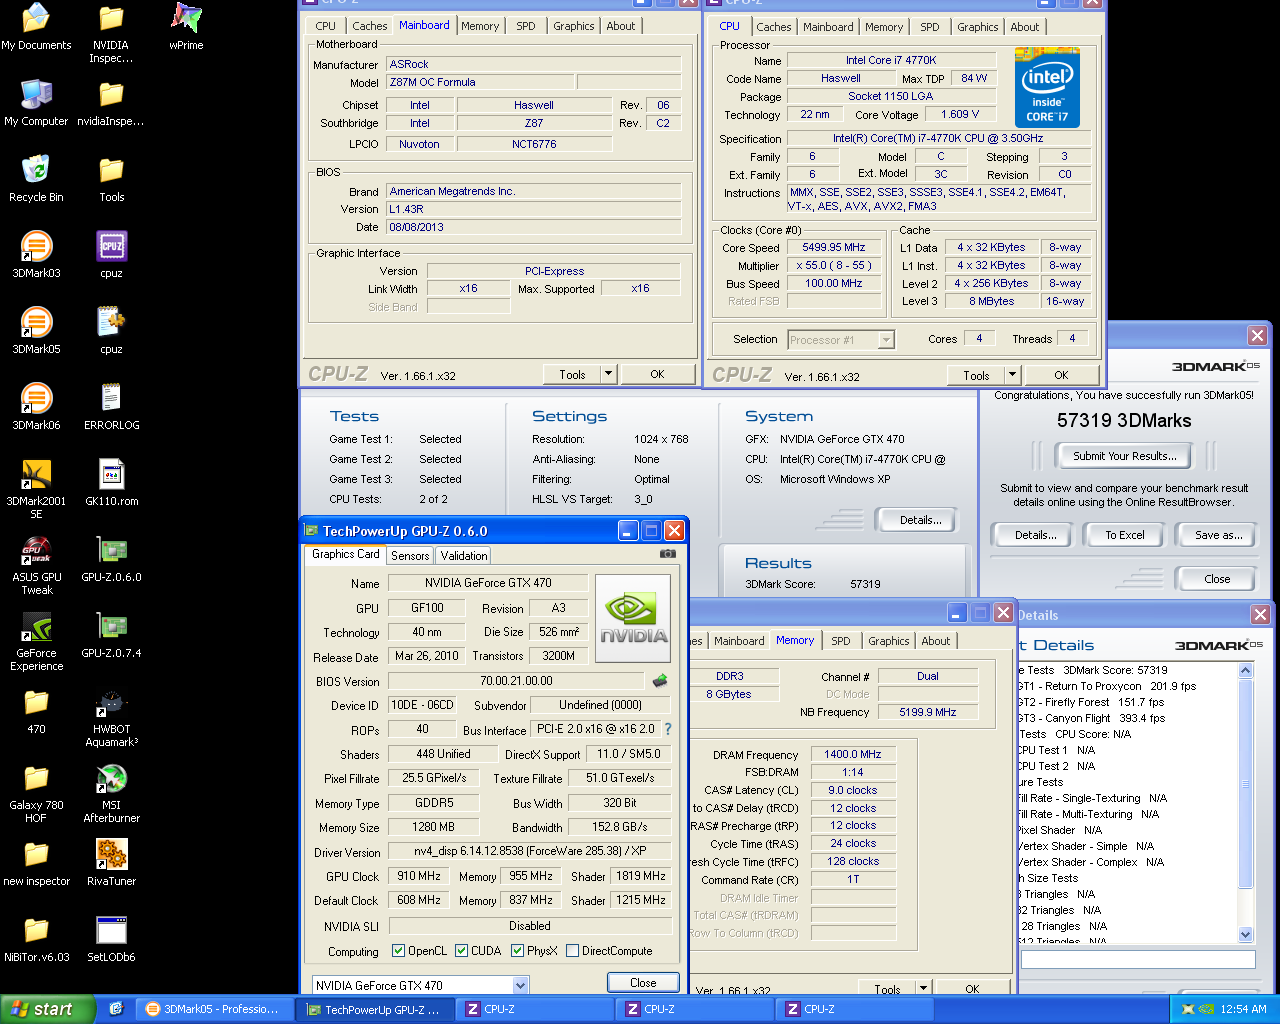
Task: Open Windows Start menu
Action: (47, 1009)
